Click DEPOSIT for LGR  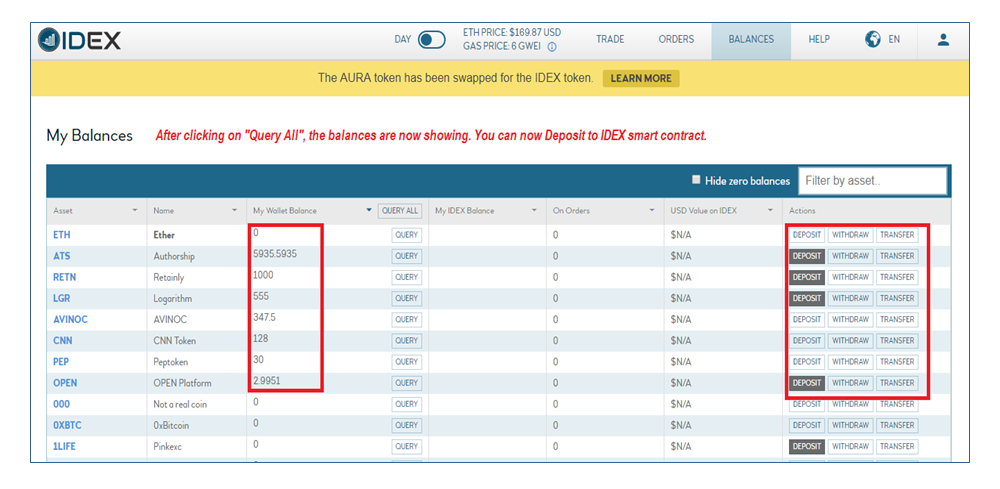[x=807, y=298]
